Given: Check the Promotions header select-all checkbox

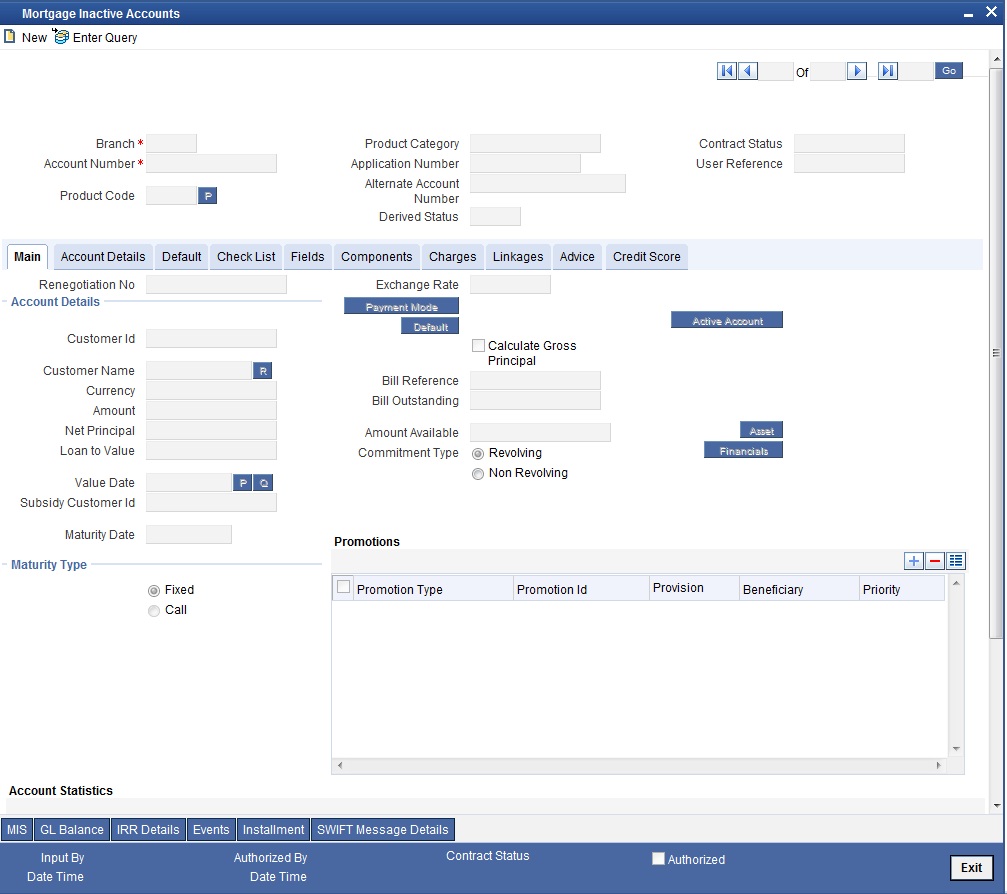Looking at the screenshot, I should coord(344,587).
